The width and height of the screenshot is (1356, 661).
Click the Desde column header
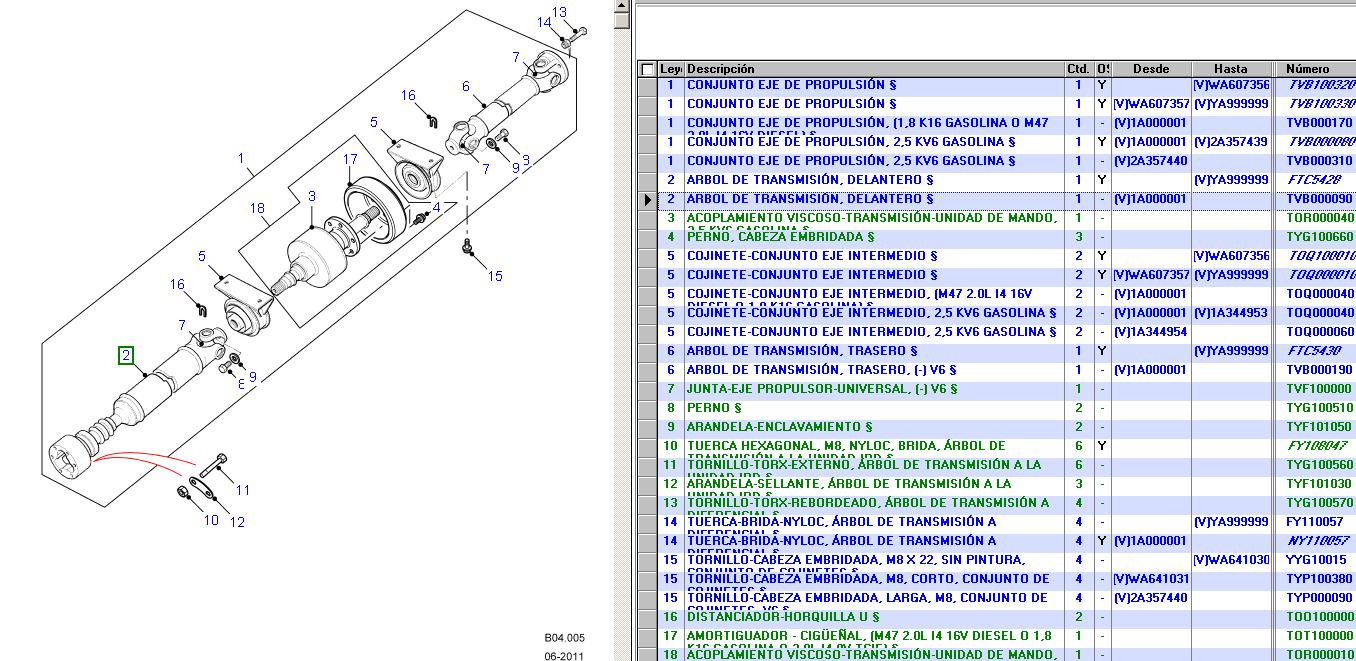(x=1151, y=69)
